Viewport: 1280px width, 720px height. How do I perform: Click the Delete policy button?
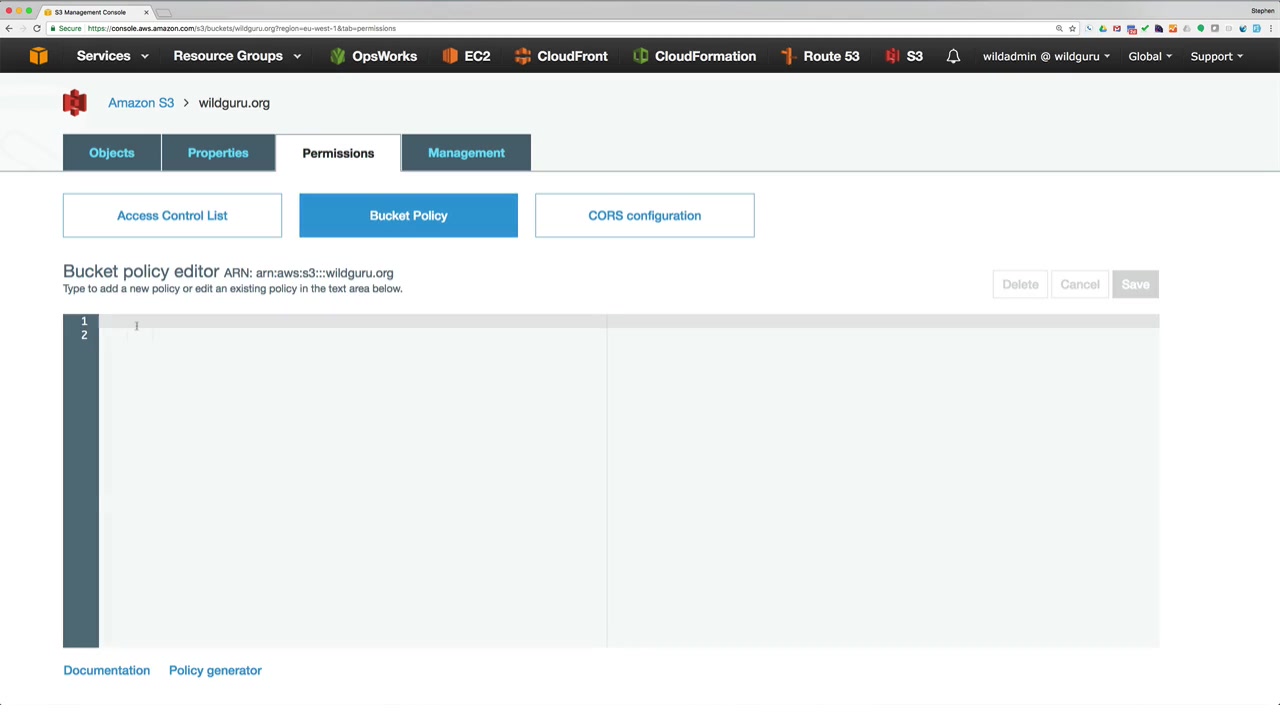(x=1020, y=285)
